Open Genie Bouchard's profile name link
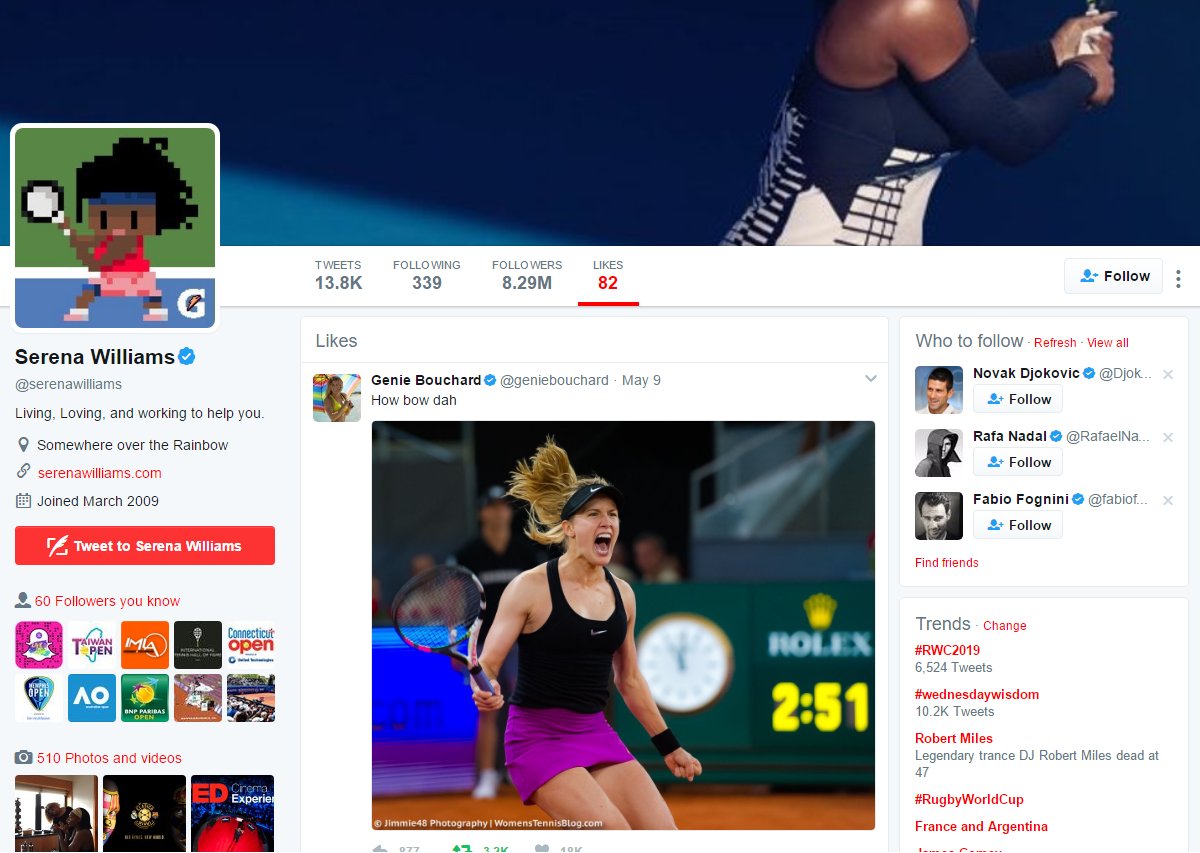This screenshot has height=853, width=1200. (x=426, y=380)
